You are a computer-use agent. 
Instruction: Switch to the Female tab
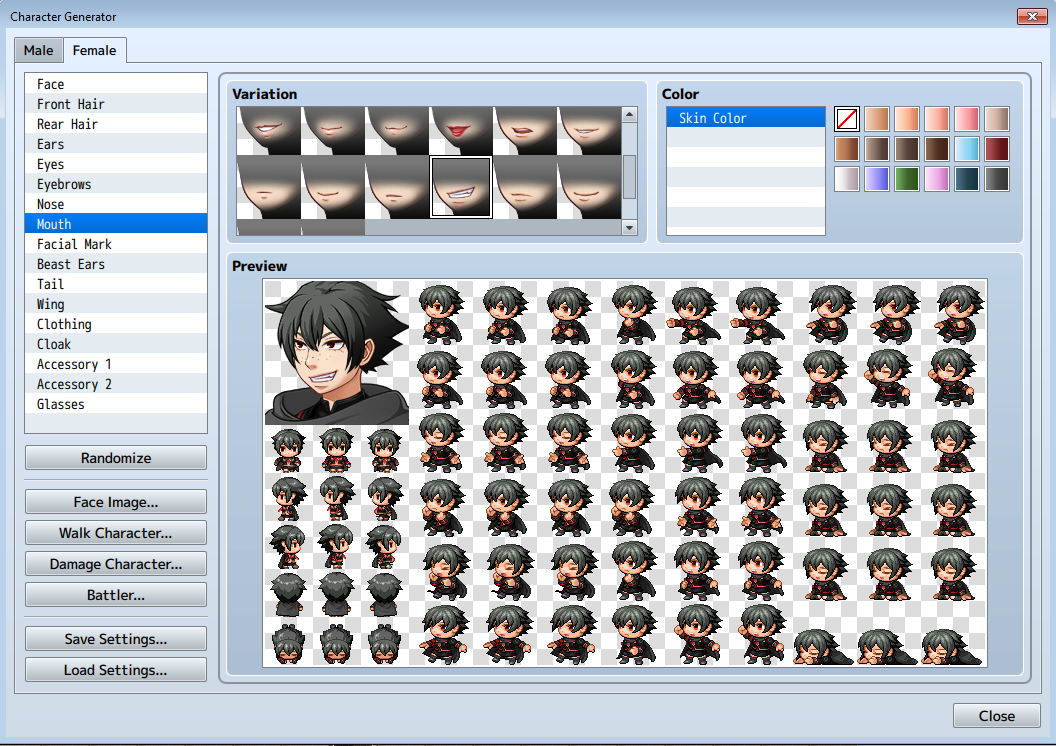[x=94, y=50]
